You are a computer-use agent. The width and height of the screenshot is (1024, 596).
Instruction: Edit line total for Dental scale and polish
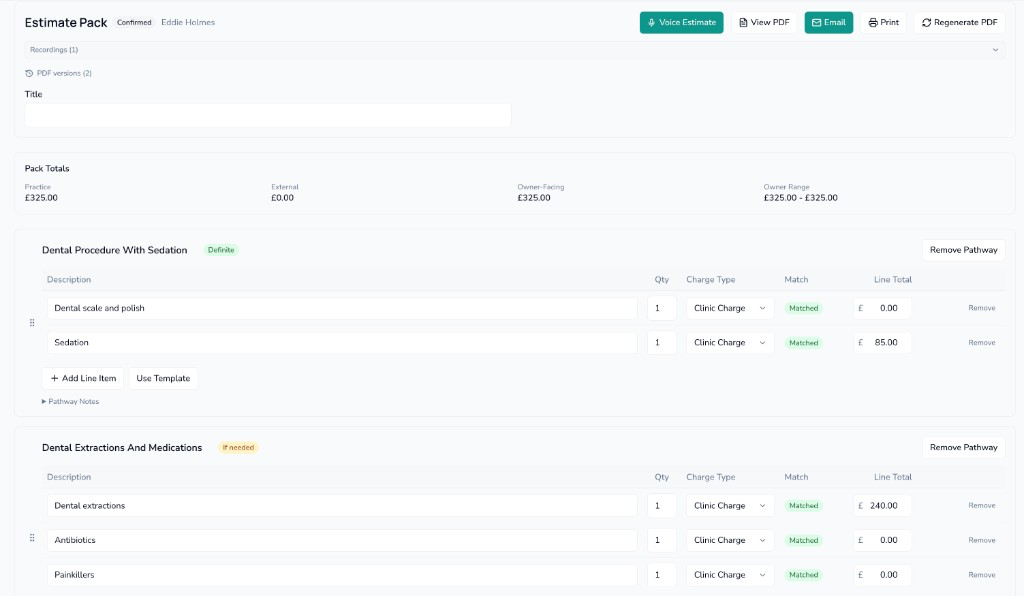[882, 308]
